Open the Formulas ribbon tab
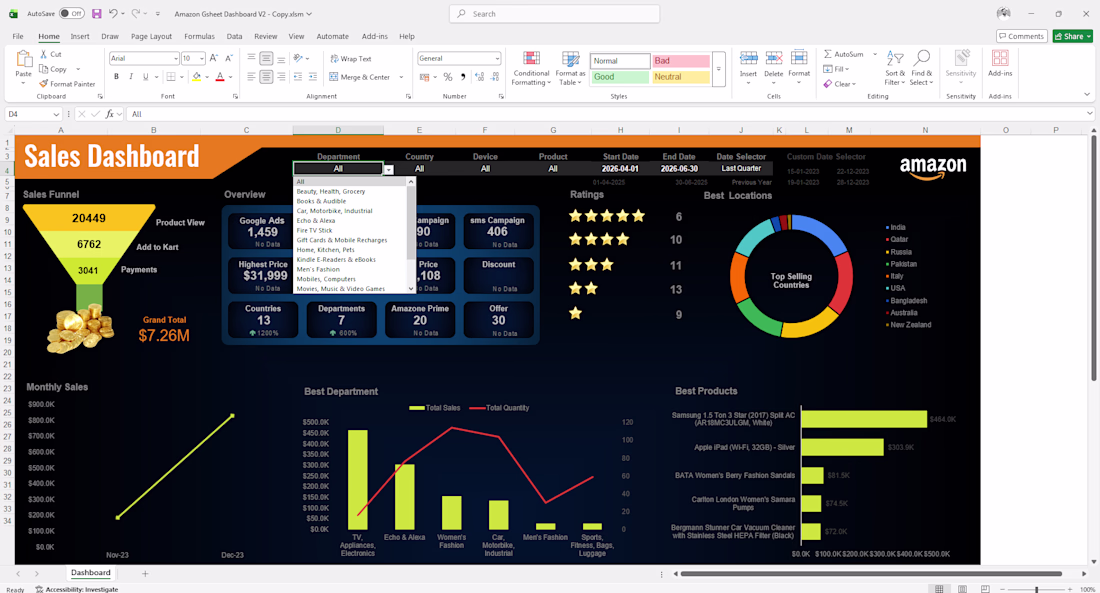Image resolution: width=1100 pixels, height=593 pixels. tap(199, 36)
